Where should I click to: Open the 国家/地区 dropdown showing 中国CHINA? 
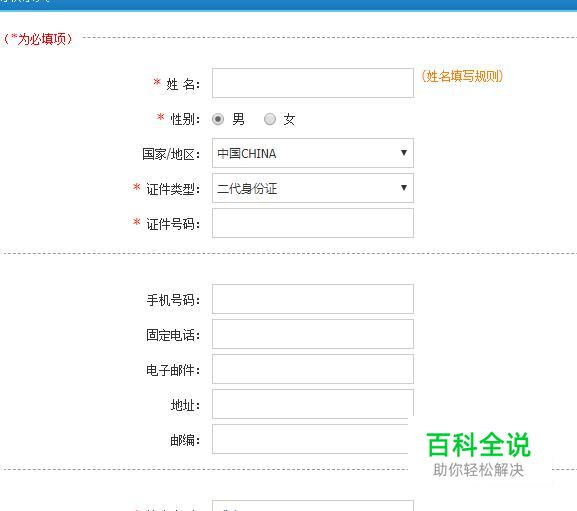[313, 153]
